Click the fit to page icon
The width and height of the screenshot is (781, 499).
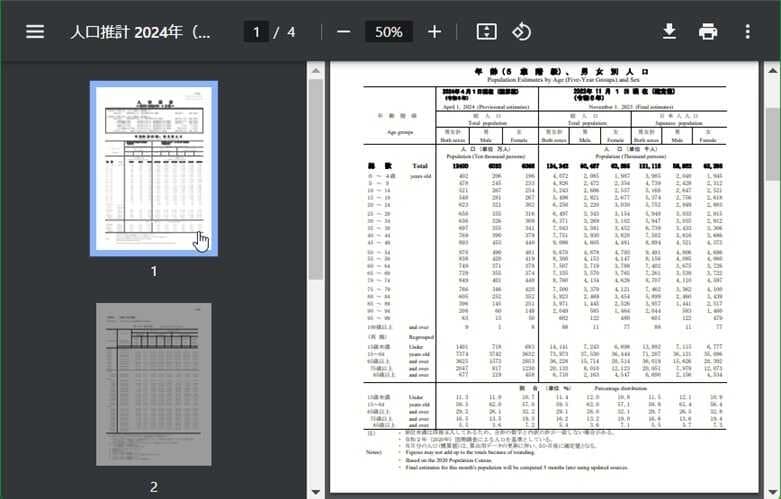point(486,32)
